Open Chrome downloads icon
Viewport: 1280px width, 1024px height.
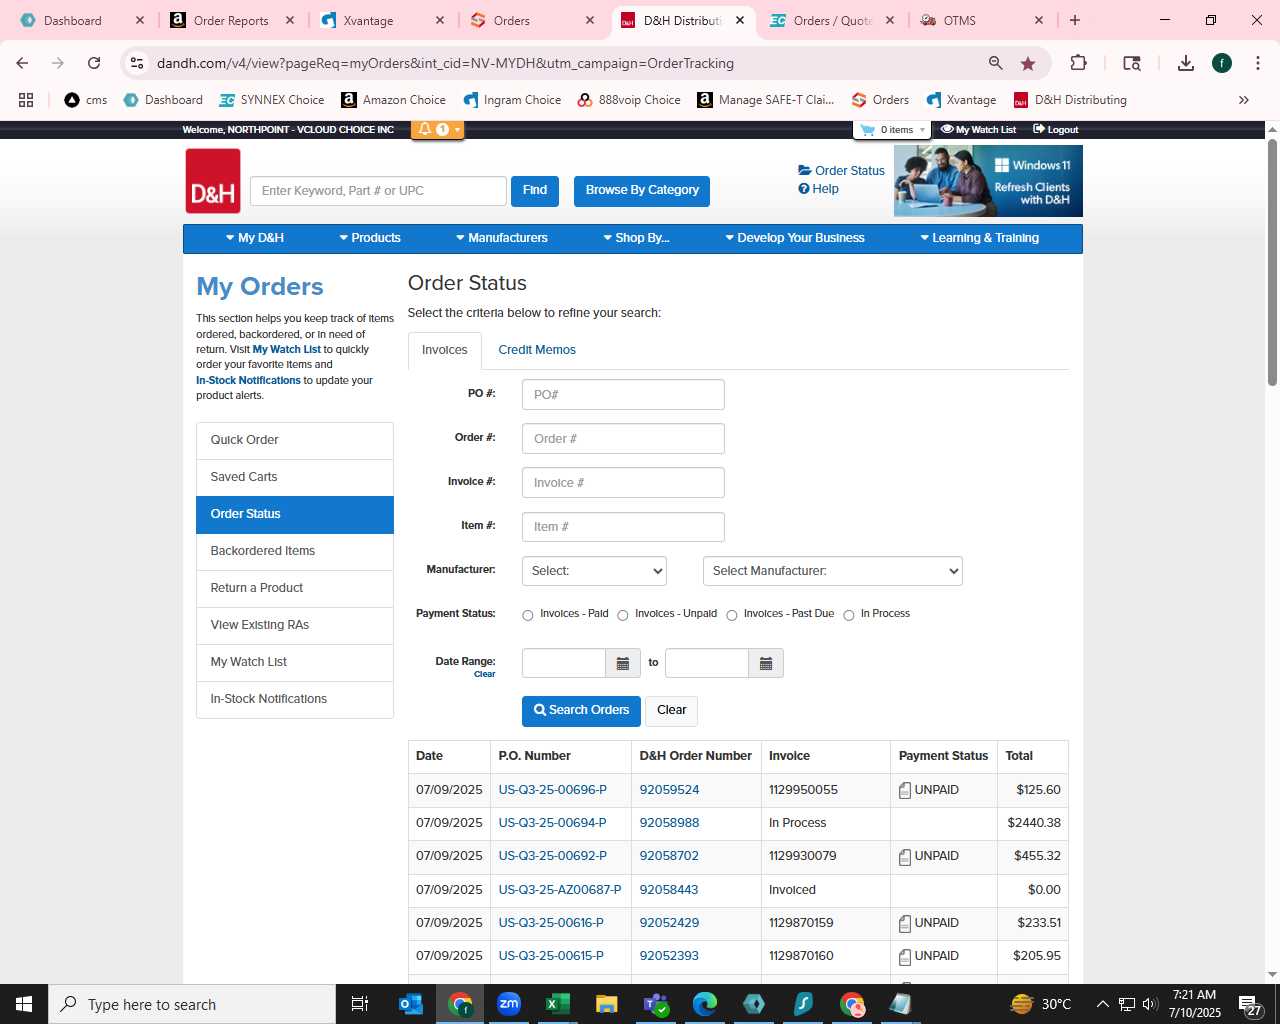tap(1186, 63)
